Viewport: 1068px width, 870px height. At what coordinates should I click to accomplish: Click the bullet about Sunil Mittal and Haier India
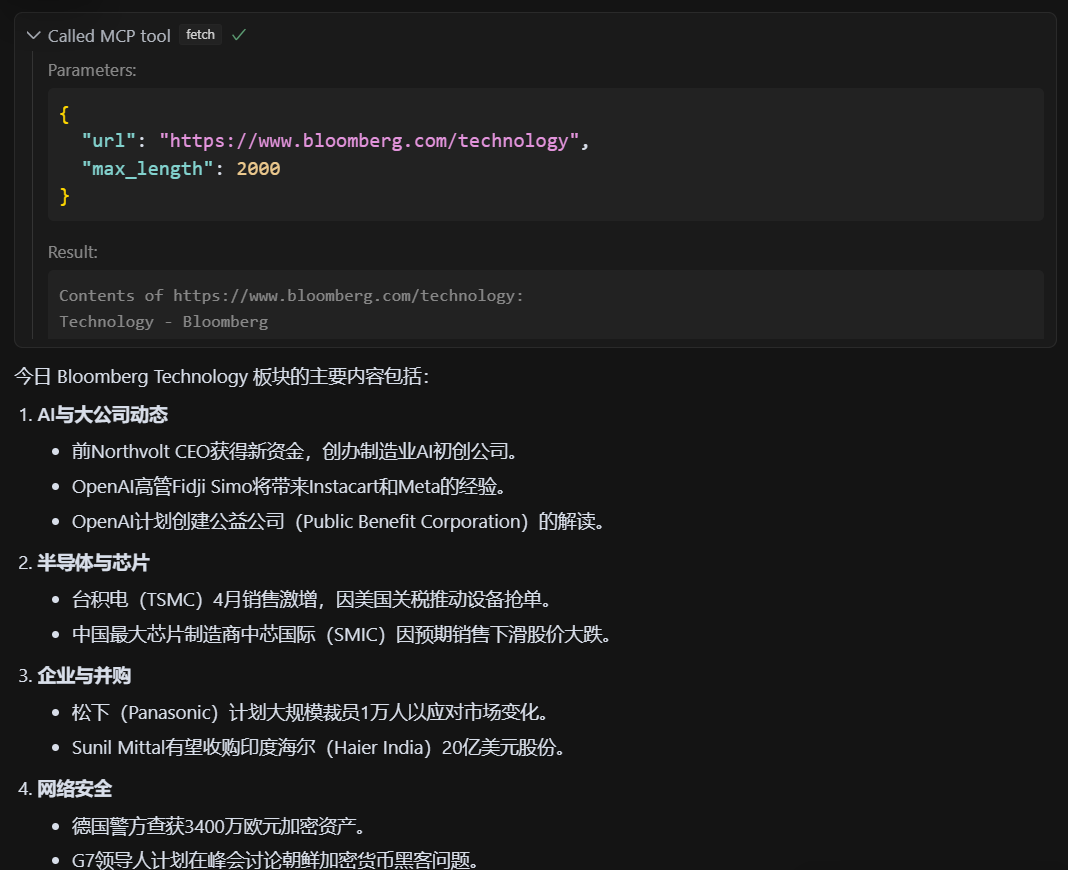[318, 748]
